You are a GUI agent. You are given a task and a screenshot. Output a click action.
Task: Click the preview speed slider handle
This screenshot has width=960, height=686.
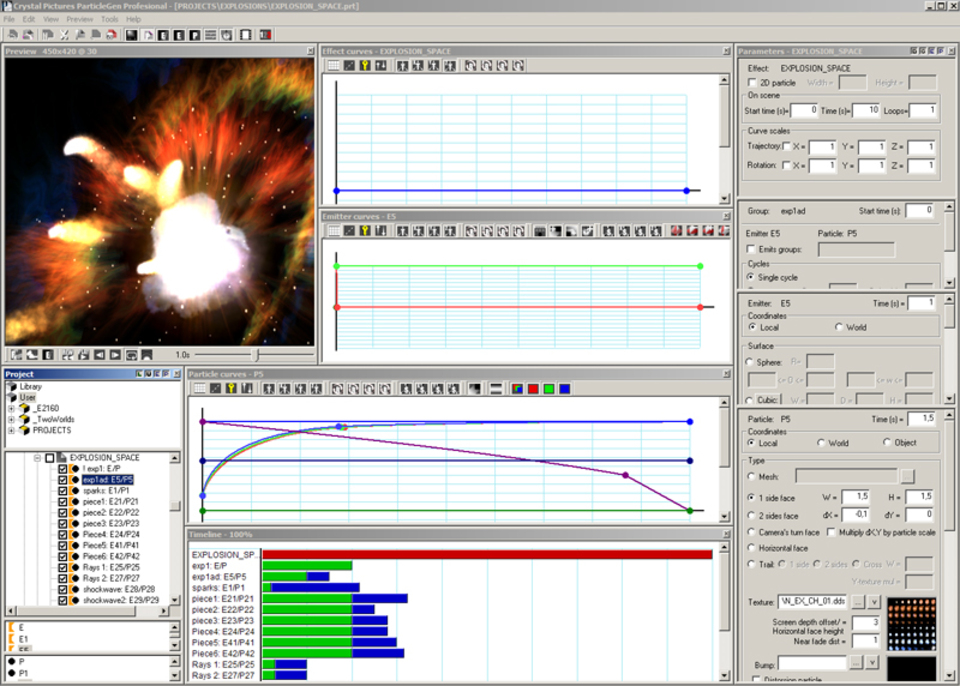coord(256,354)
